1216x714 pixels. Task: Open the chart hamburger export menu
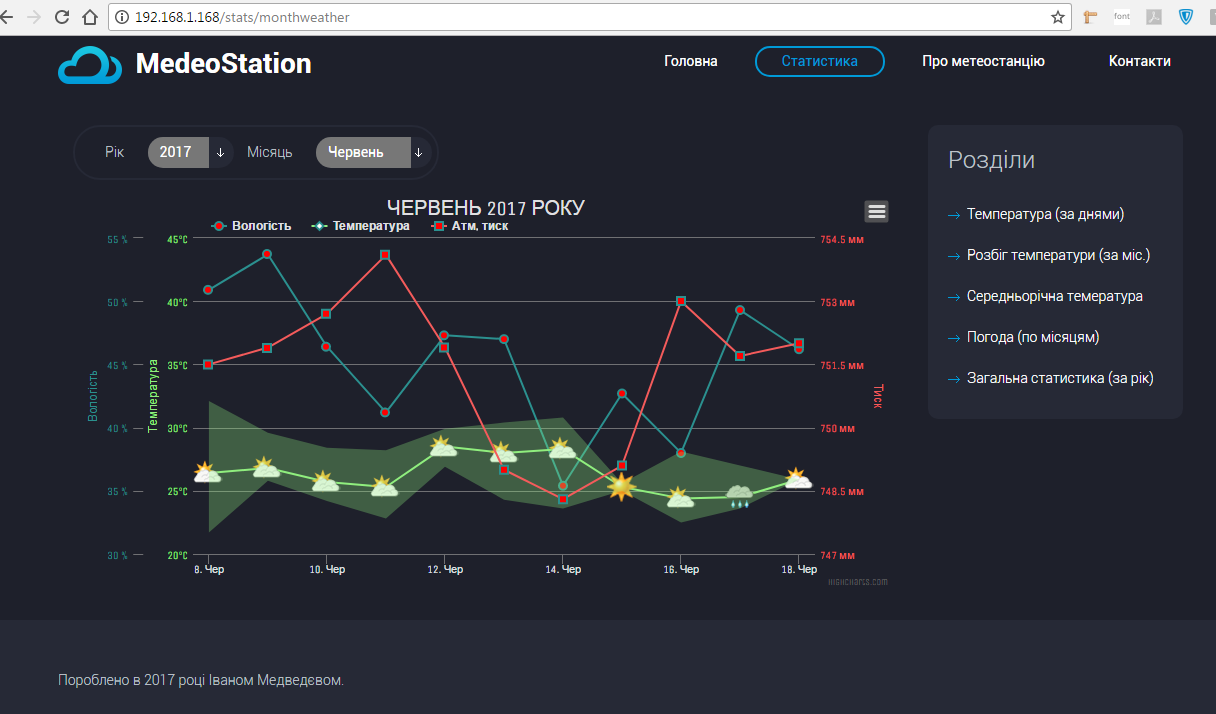(x=876, y=211)
